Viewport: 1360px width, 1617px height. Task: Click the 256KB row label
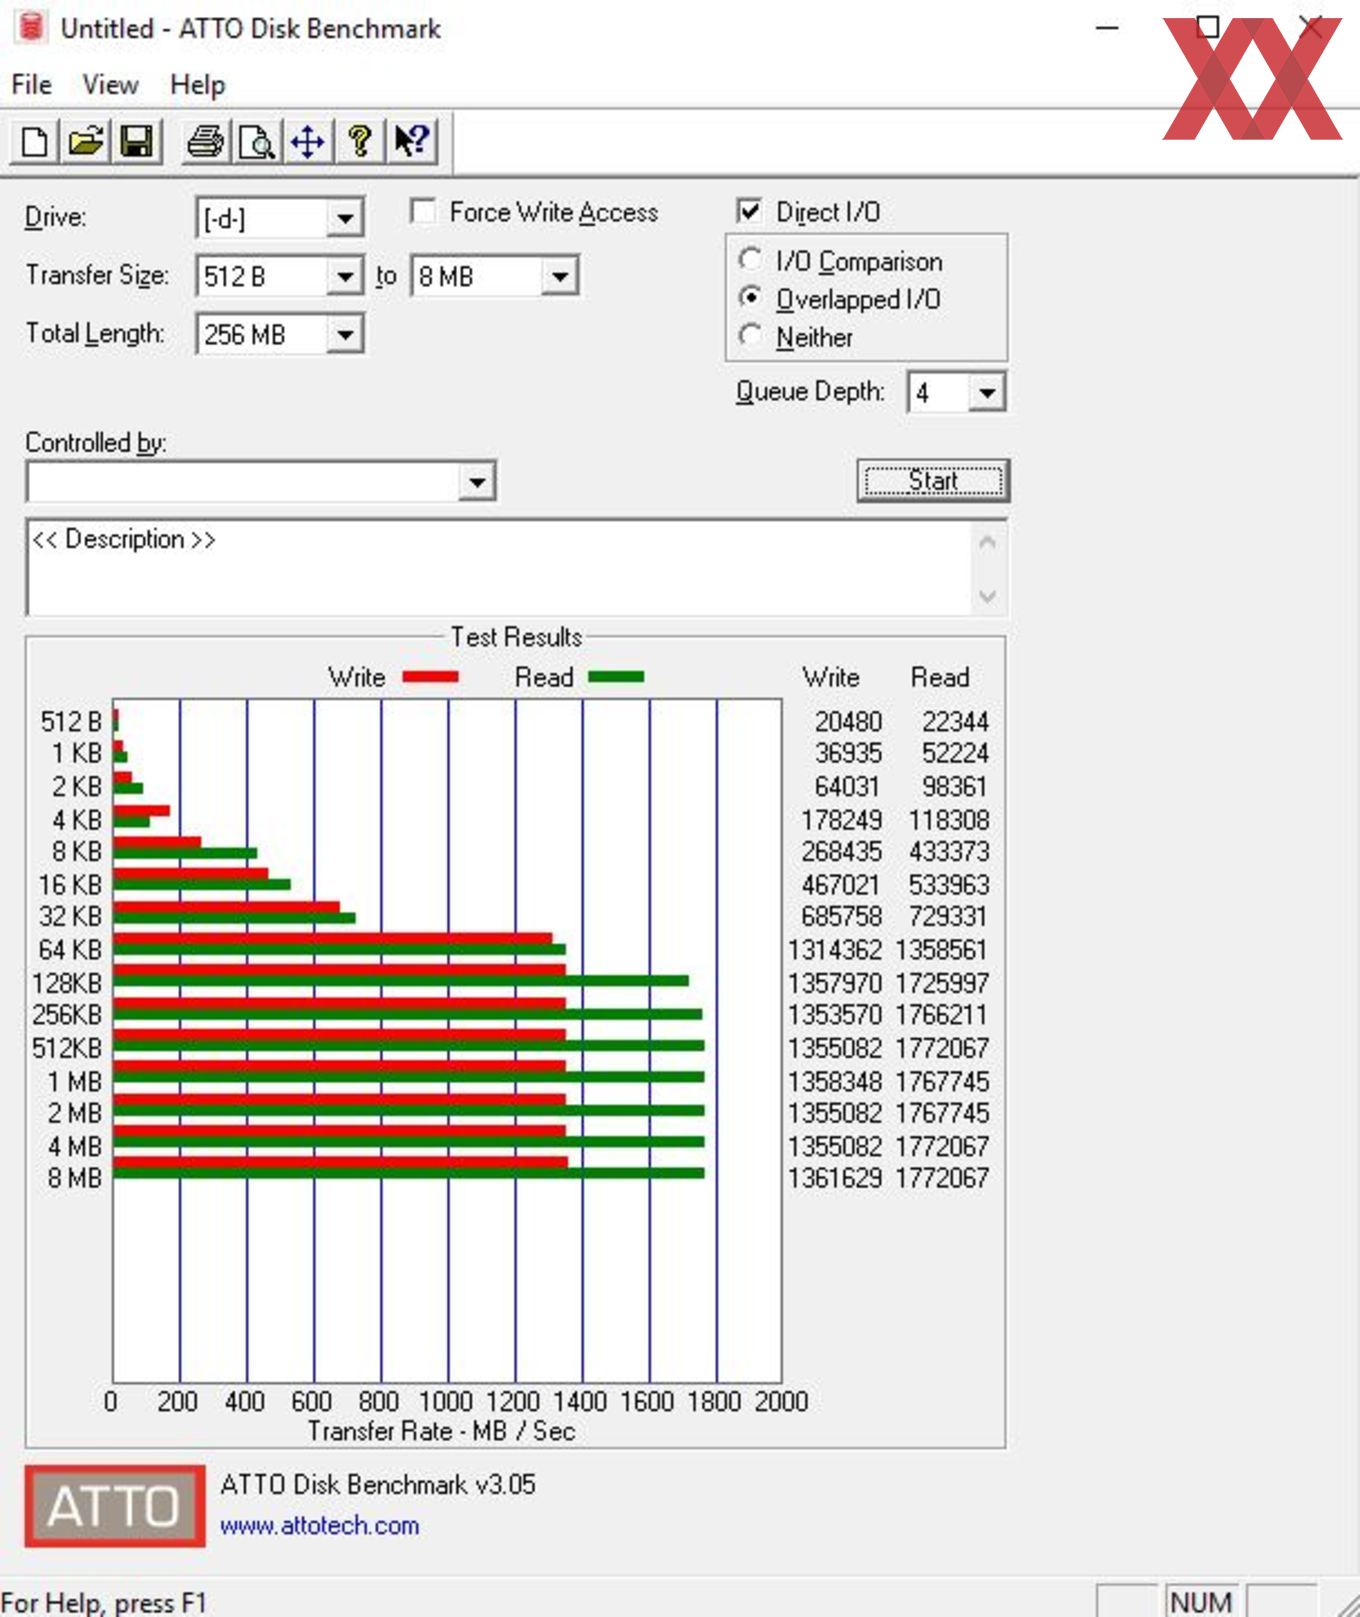(x=67, y=1015)
